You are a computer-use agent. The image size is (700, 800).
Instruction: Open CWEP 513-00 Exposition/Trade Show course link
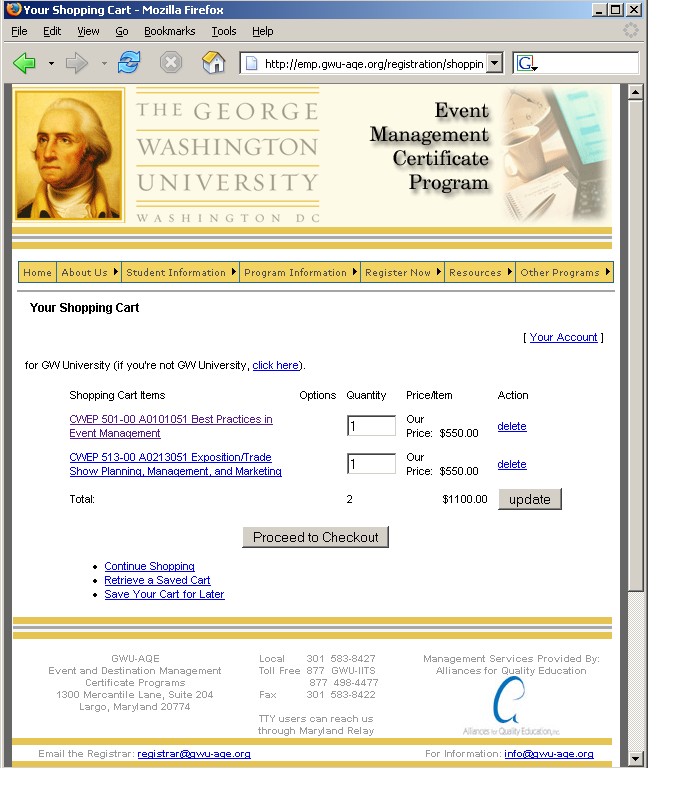(176, 464)
